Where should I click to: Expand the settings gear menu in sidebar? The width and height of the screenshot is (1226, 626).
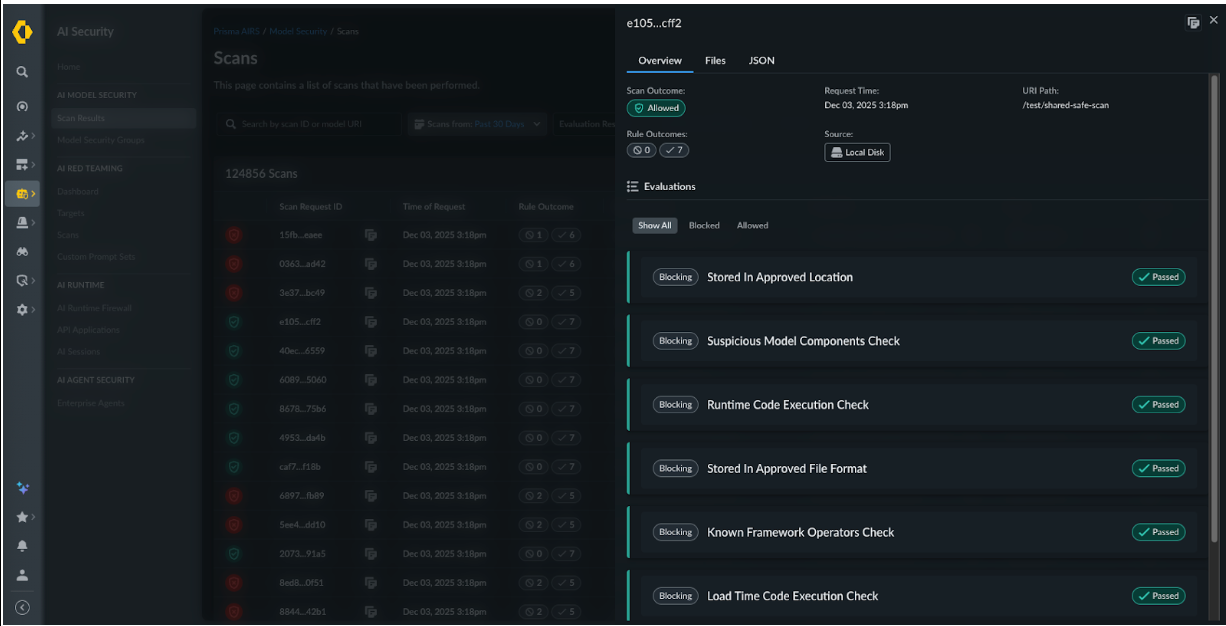(x=22, y=310)
